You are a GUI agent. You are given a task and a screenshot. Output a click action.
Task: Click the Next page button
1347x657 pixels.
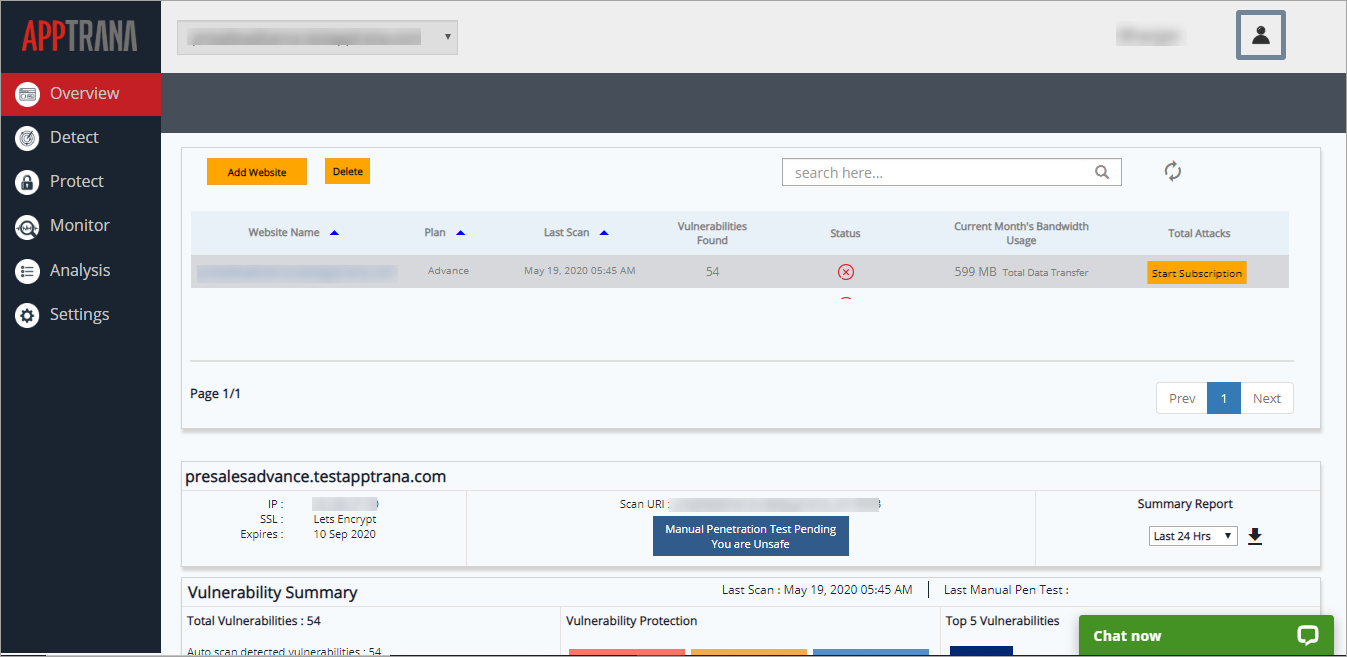tap(1267, 398)
